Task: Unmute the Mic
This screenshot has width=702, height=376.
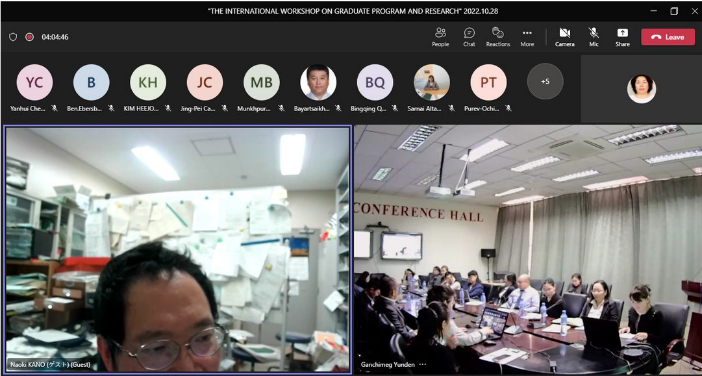Action: [594, 37]
